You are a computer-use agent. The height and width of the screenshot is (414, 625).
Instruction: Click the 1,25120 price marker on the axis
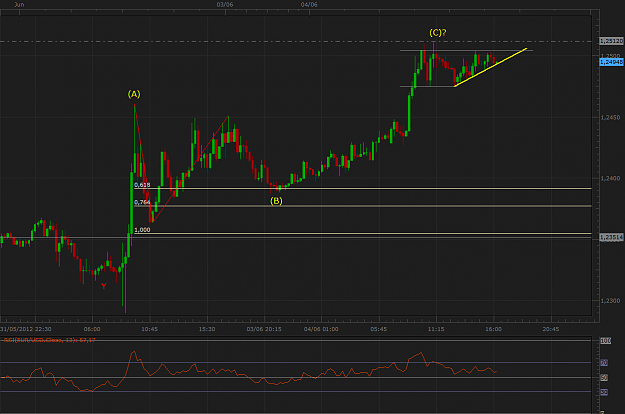(611, 41)
